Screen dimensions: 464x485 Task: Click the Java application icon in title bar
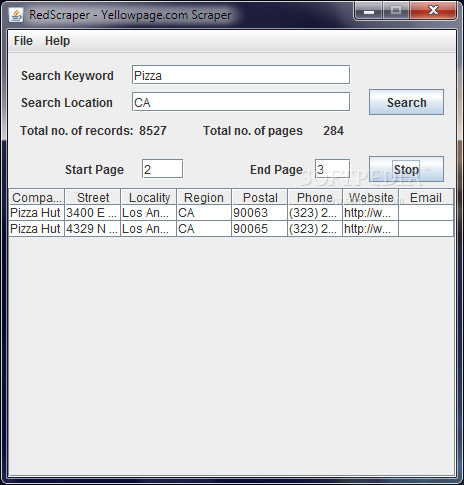tap(16, 15)
